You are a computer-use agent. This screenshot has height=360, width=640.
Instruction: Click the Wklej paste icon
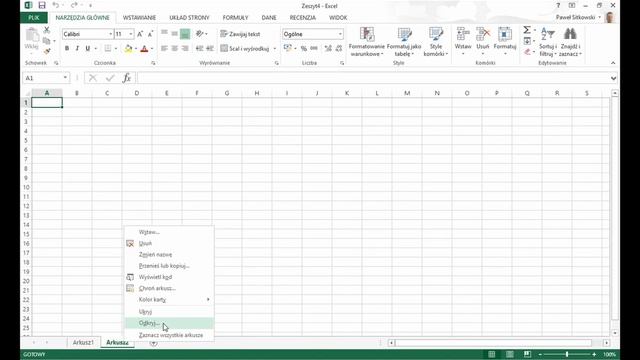pos(31,40)
